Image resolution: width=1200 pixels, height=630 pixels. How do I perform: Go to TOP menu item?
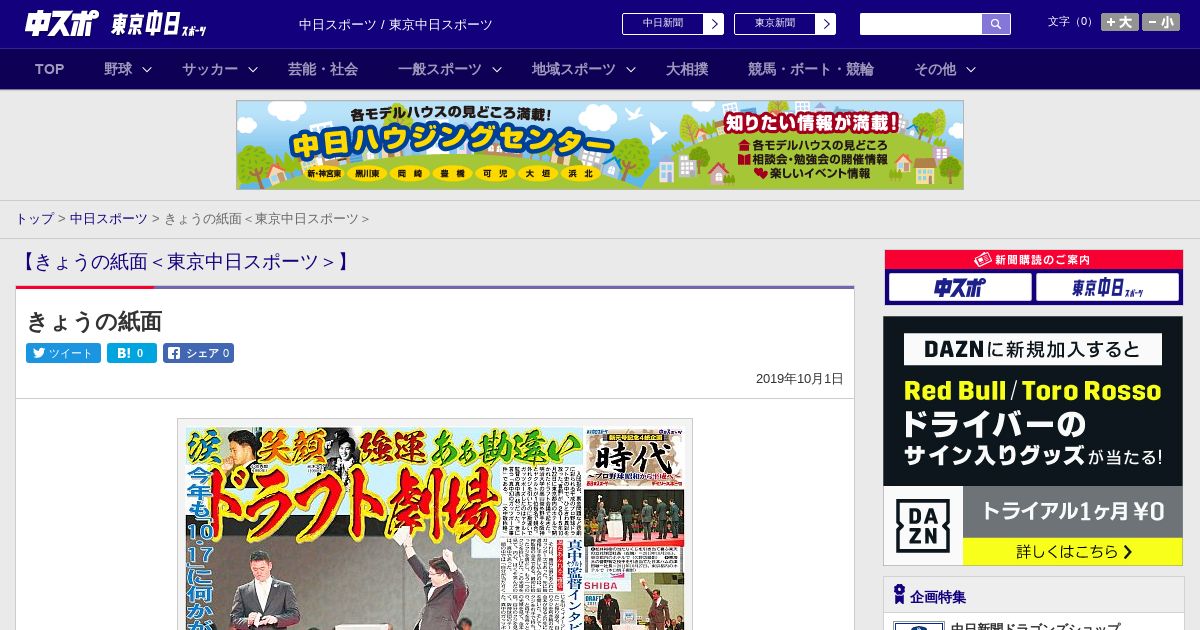click(x=49, y=69)
